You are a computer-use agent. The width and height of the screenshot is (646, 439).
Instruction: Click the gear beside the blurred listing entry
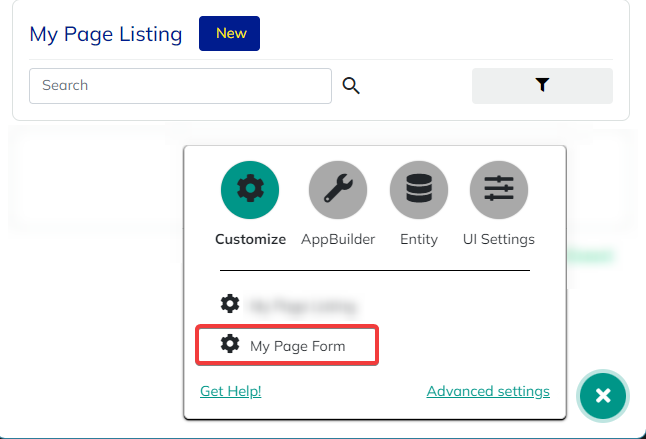[x=230, y=304]
